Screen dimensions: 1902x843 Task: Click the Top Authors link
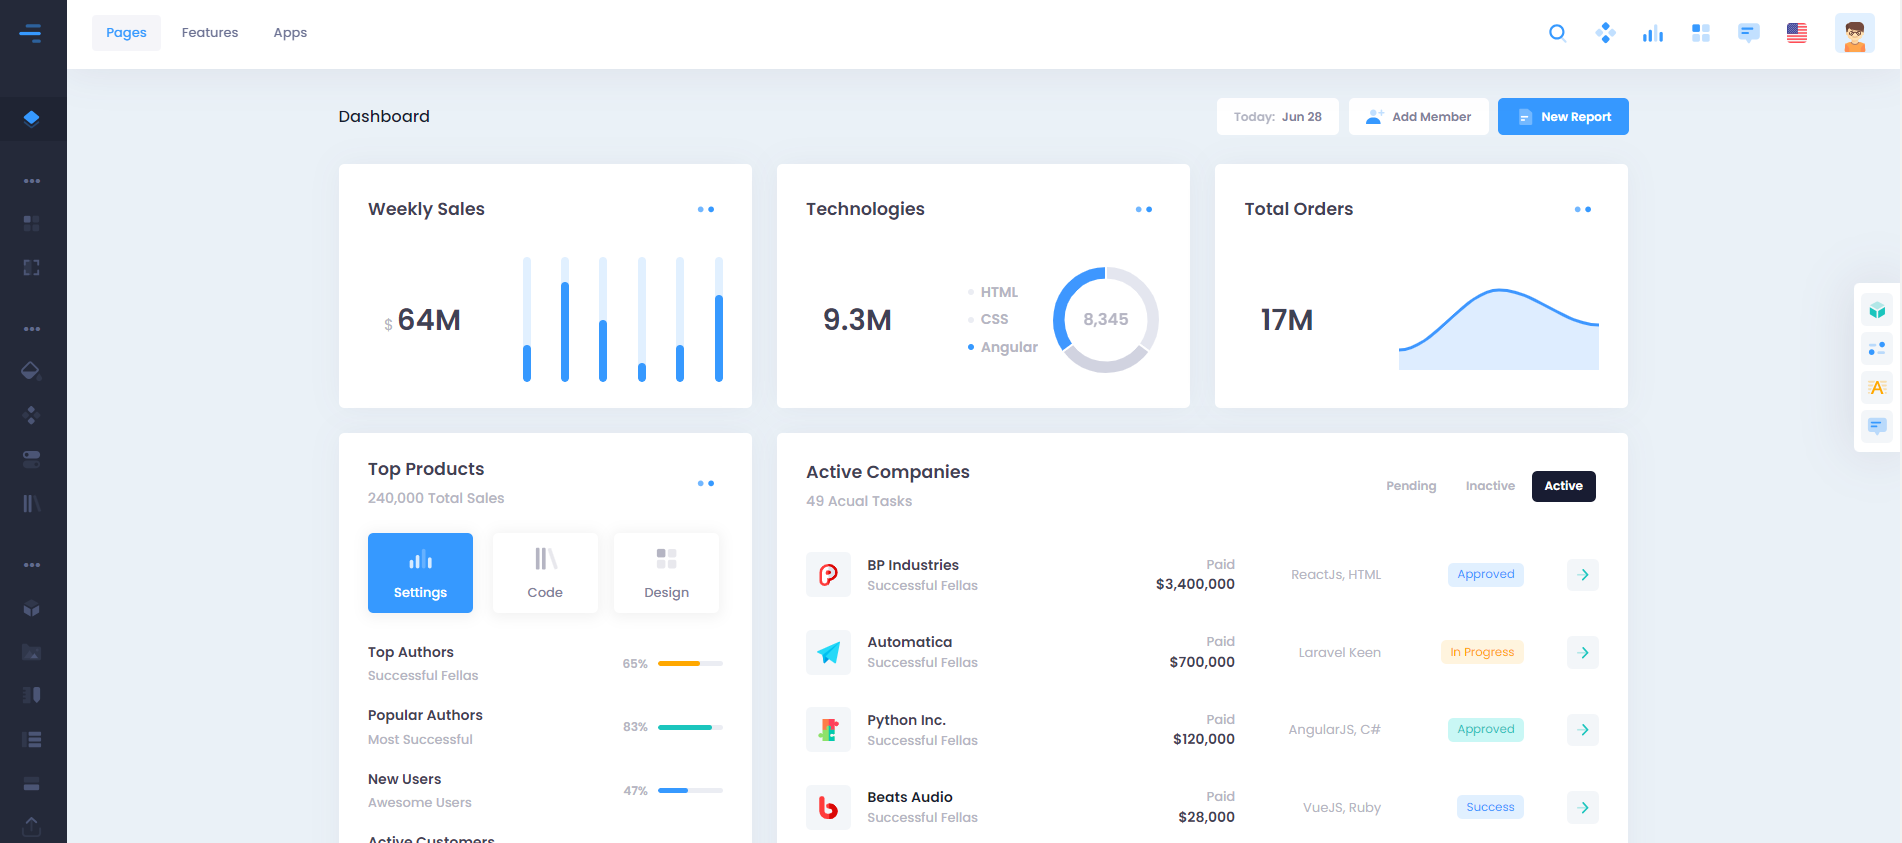[x=411, y=652]
